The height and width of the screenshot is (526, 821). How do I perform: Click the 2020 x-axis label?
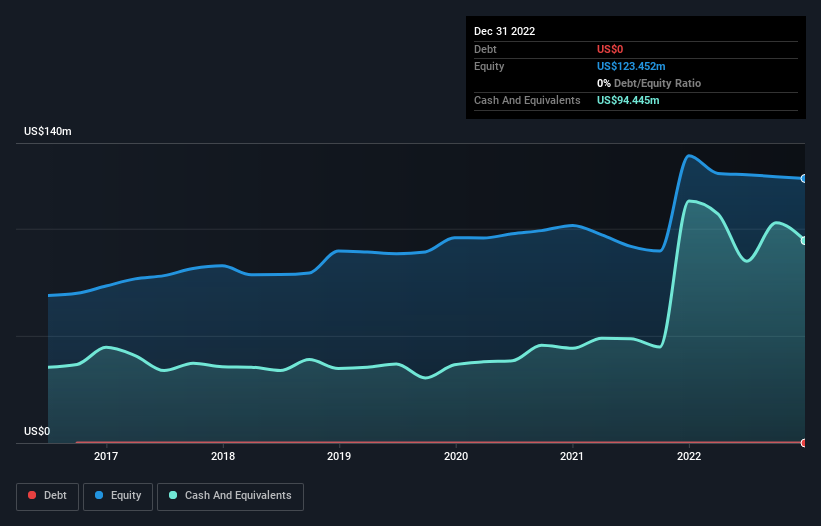pyautogui.click(x=456, y=456)
